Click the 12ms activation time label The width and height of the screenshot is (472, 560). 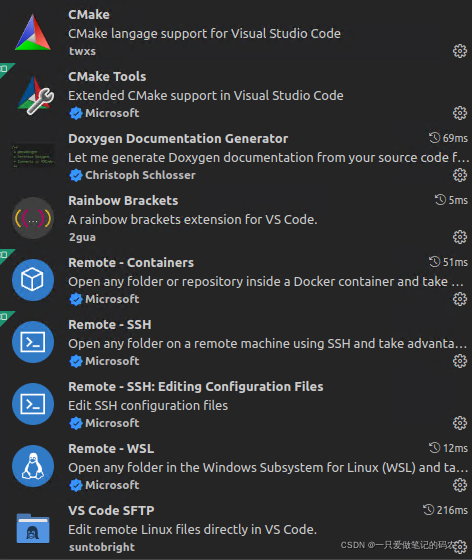[455, 448]
